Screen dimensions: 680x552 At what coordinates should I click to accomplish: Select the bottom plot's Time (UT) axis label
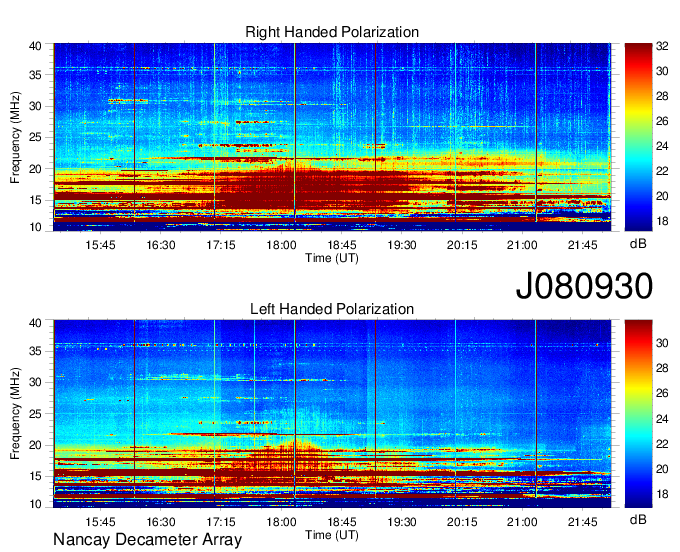pos(332,535)
